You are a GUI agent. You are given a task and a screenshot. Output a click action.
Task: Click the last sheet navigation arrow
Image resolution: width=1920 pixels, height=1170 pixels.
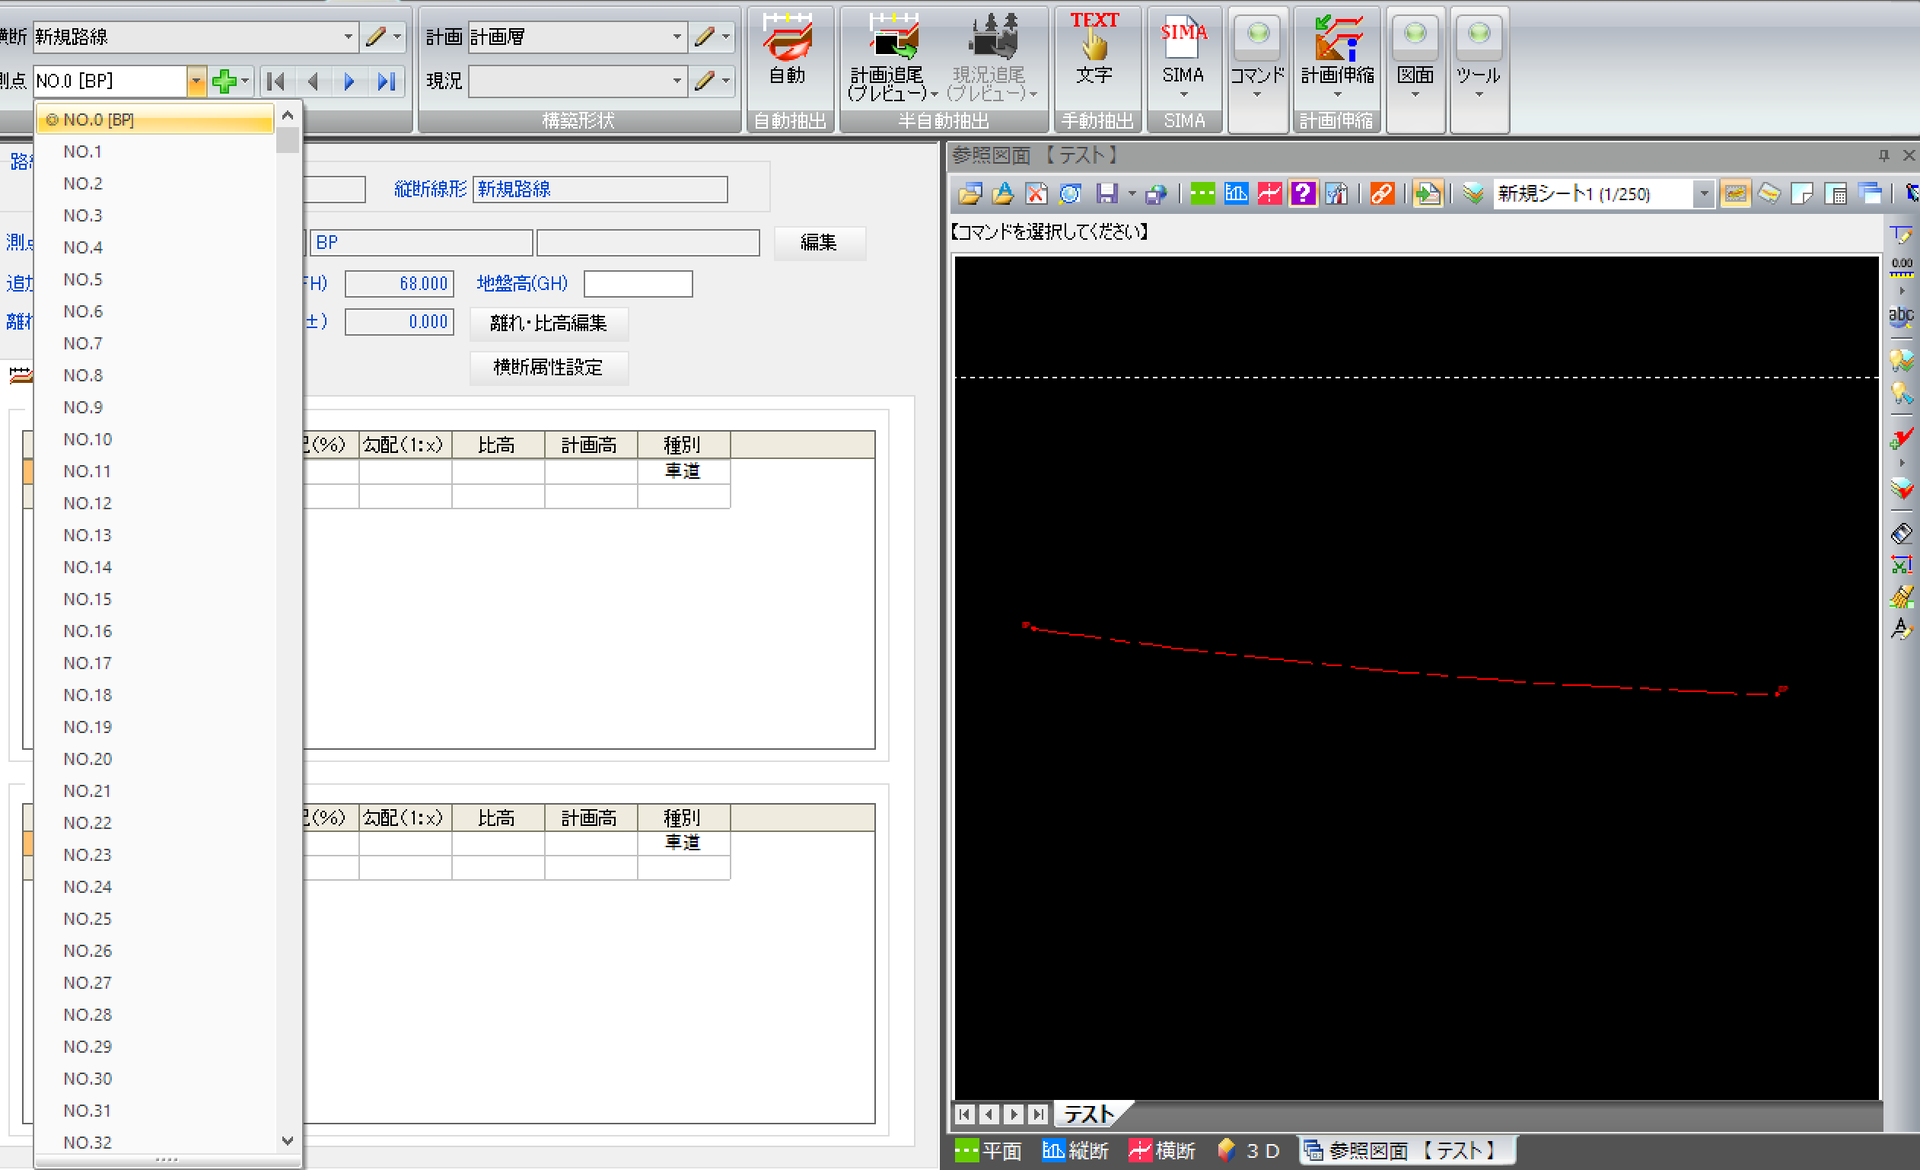pyautogui.click(x=1038, y=1114)
